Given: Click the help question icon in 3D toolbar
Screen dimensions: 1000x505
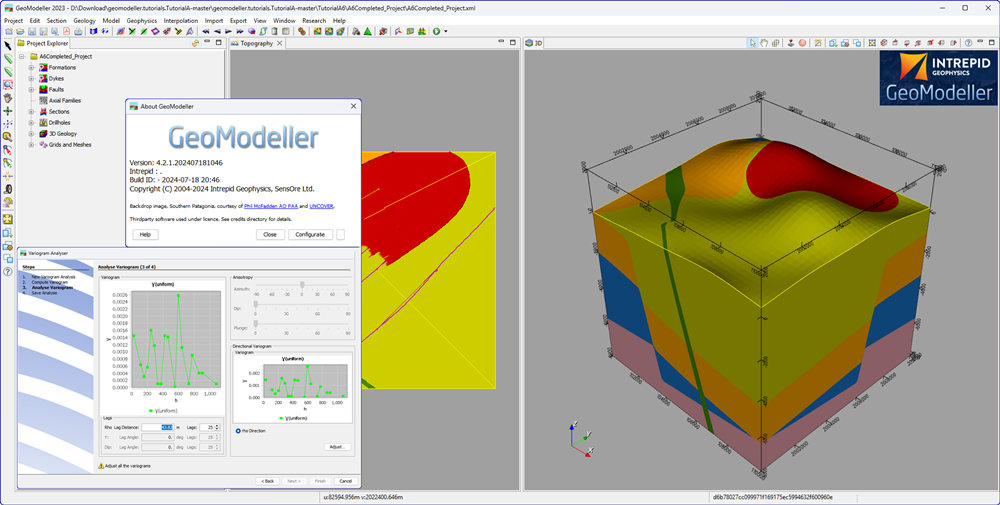Looking at the screenshot, I should click(x=969, y=43).
